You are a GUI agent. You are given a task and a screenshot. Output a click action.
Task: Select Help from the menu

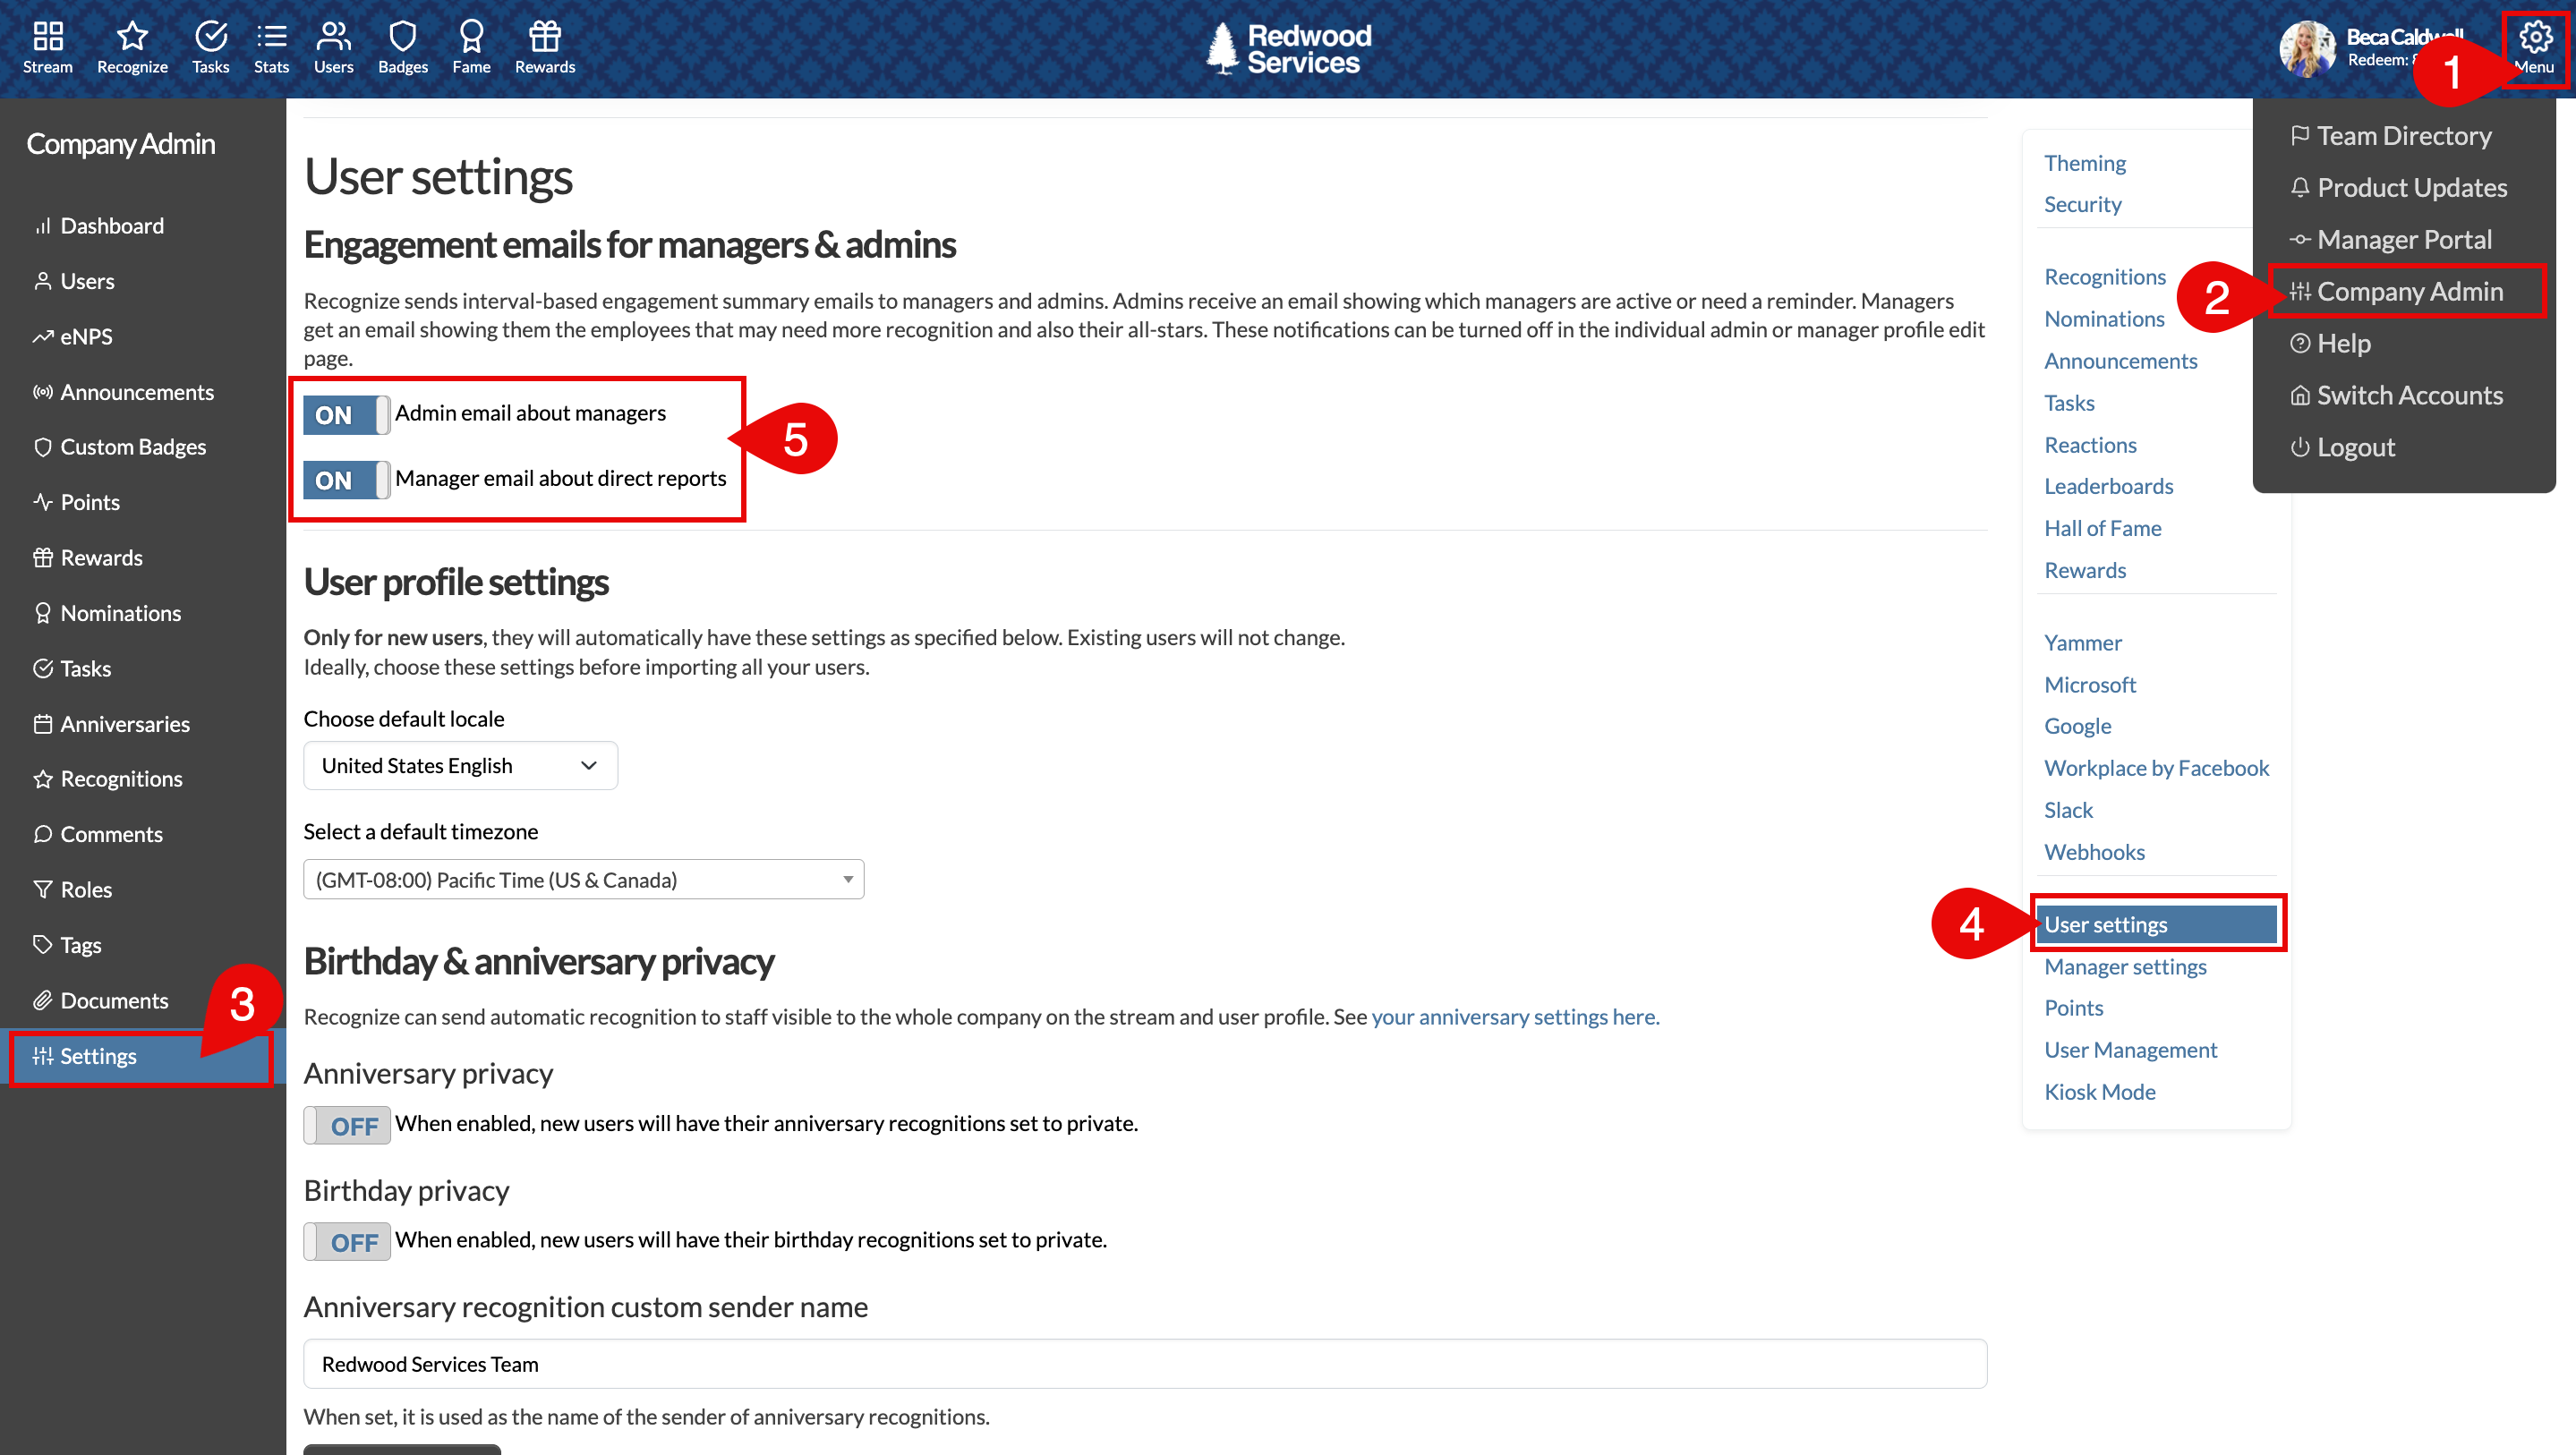(x=2330, y=344)
